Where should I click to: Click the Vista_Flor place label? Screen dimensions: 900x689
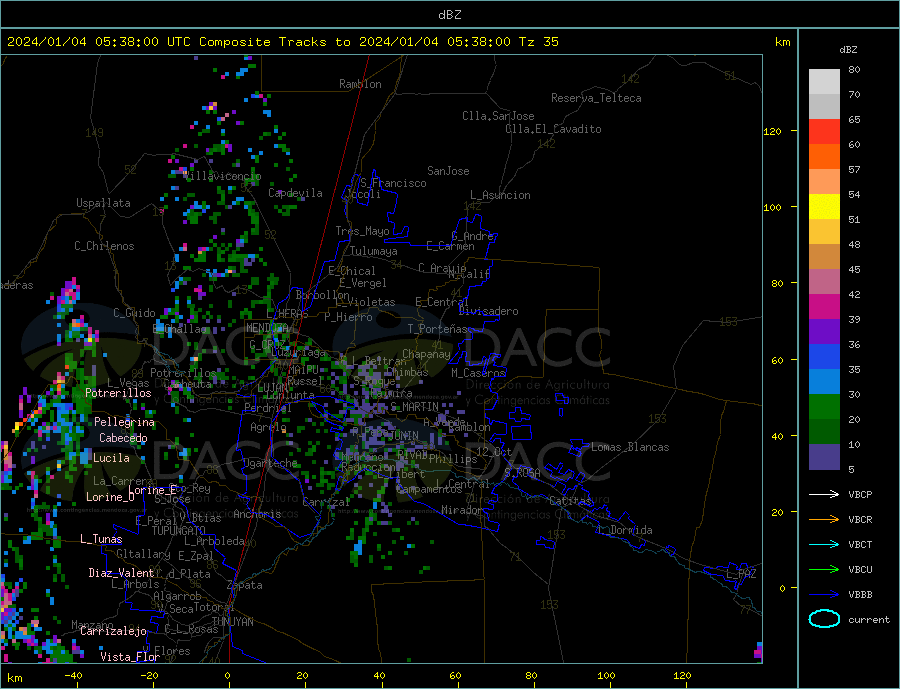(x=130, y=657)
